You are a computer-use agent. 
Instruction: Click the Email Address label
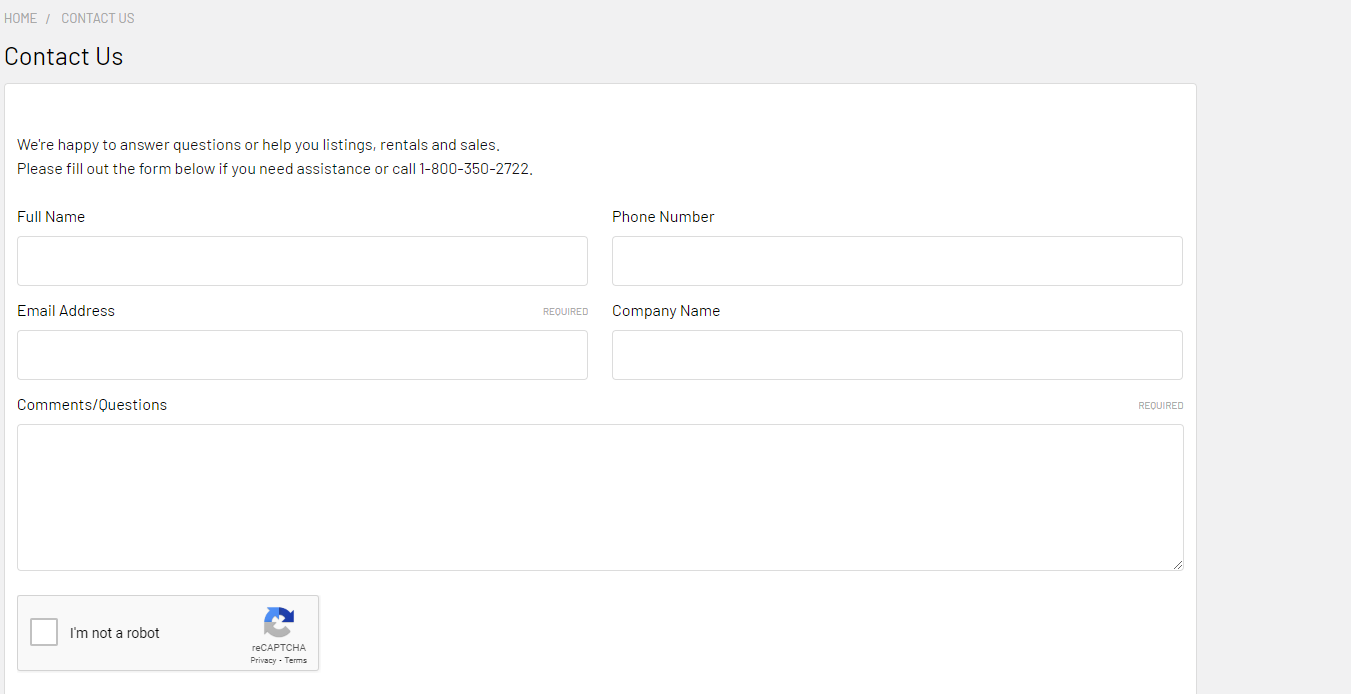click(x=66, y=311)
